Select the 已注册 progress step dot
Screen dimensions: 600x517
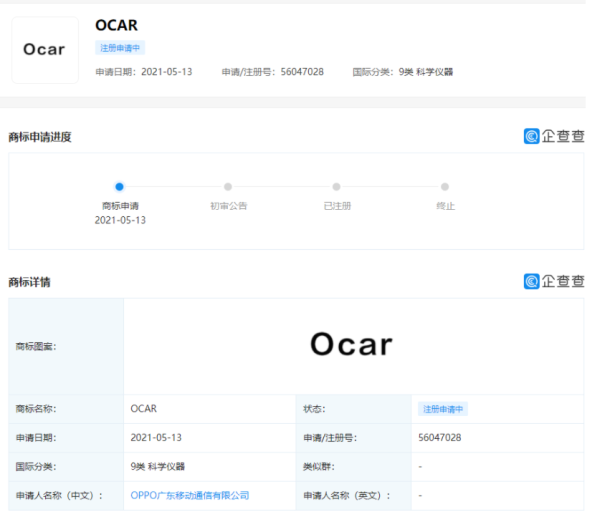[x=336, y=186]
